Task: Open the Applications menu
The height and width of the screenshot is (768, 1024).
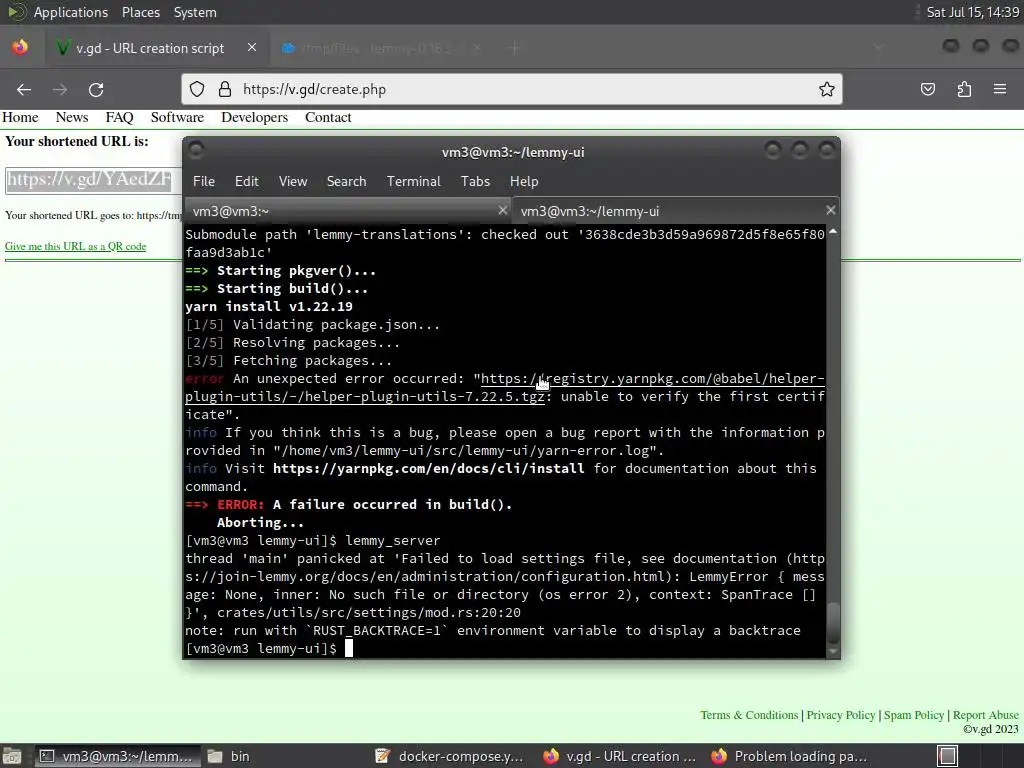Action: pos(71,12)
